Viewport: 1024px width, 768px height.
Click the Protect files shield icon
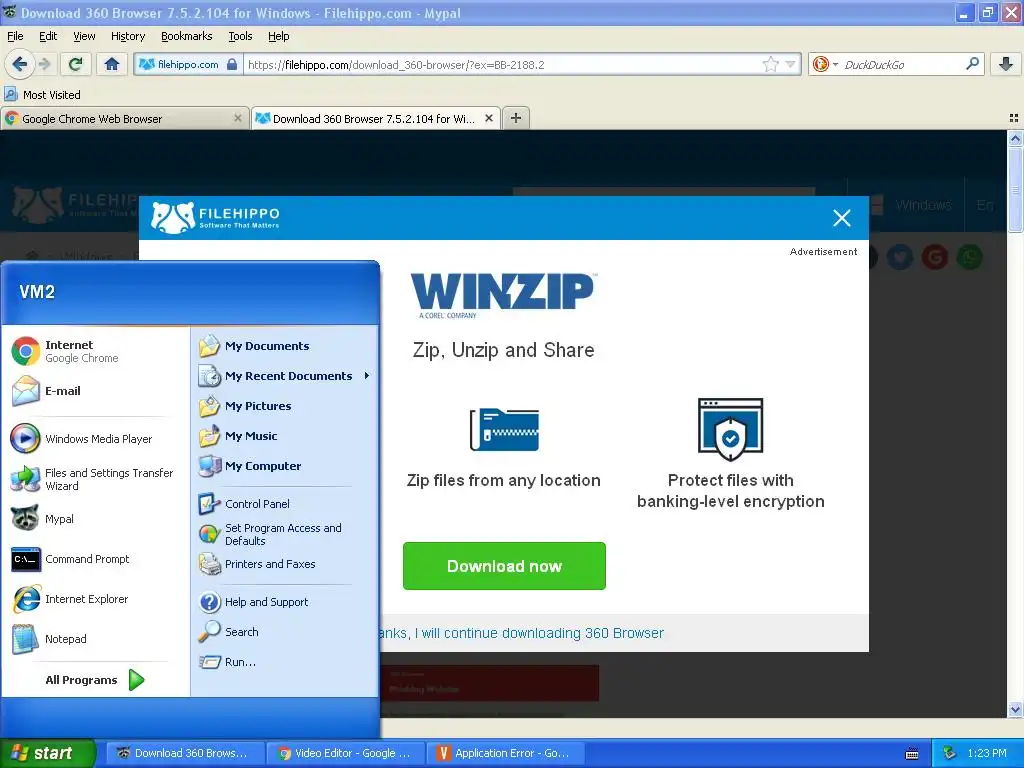tap(730, 429)
